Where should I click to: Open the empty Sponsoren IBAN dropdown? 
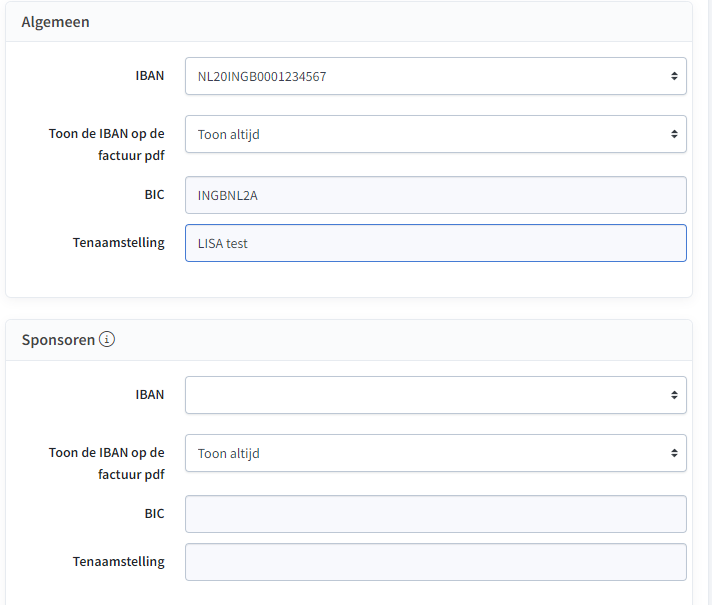click(x=435, y=395)
